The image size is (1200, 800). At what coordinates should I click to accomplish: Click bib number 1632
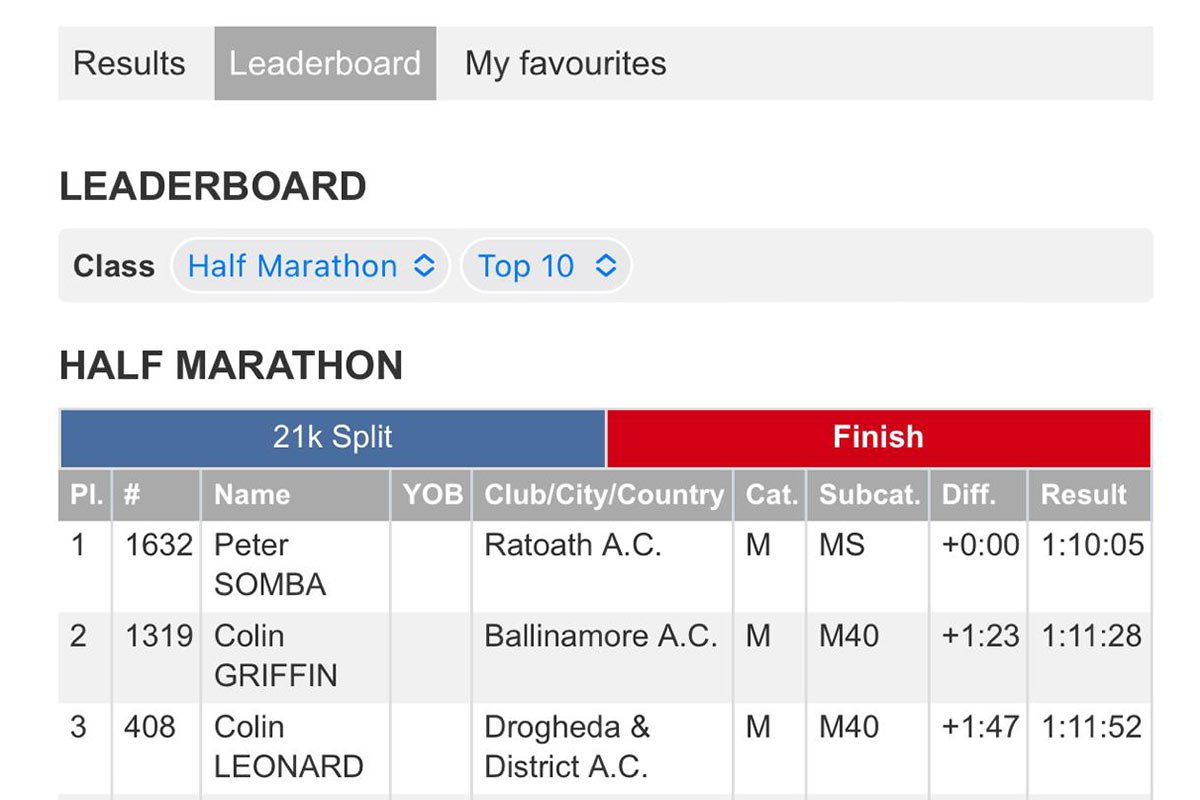coord(158,546)
